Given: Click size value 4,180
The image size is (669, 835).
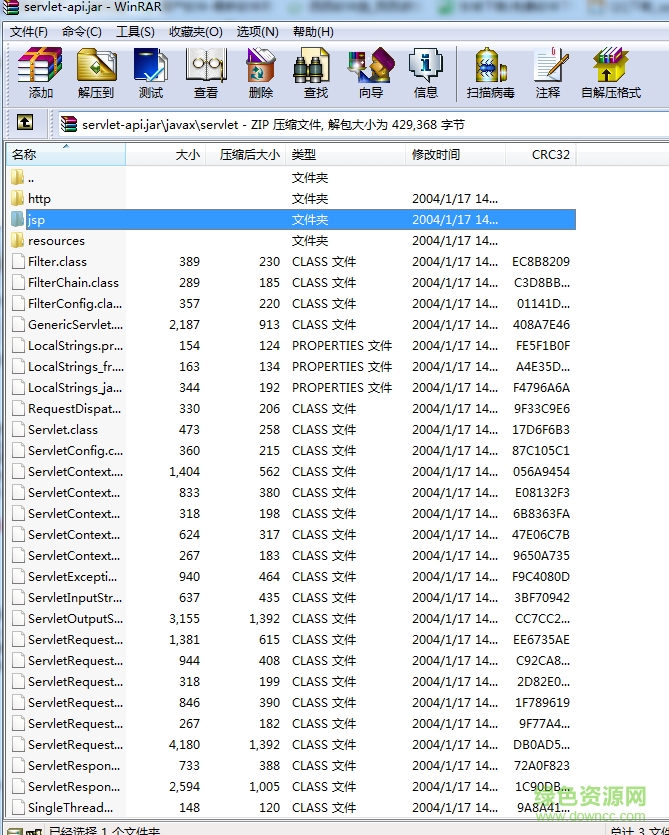Looking at the screenshot, I should tap(184, 744).
